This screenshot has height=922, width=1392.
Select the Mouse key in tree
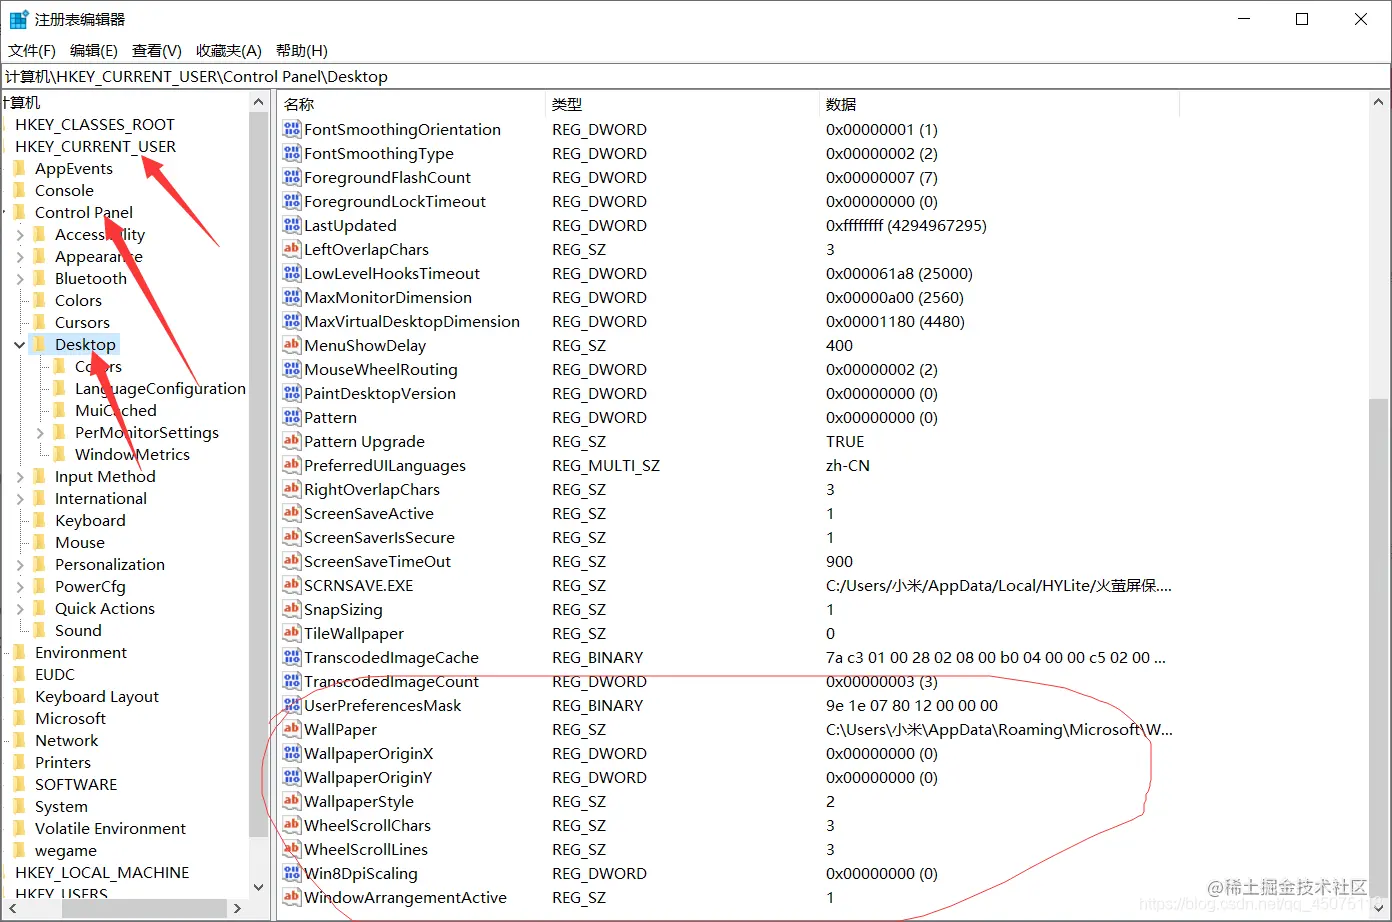(80, 542)
